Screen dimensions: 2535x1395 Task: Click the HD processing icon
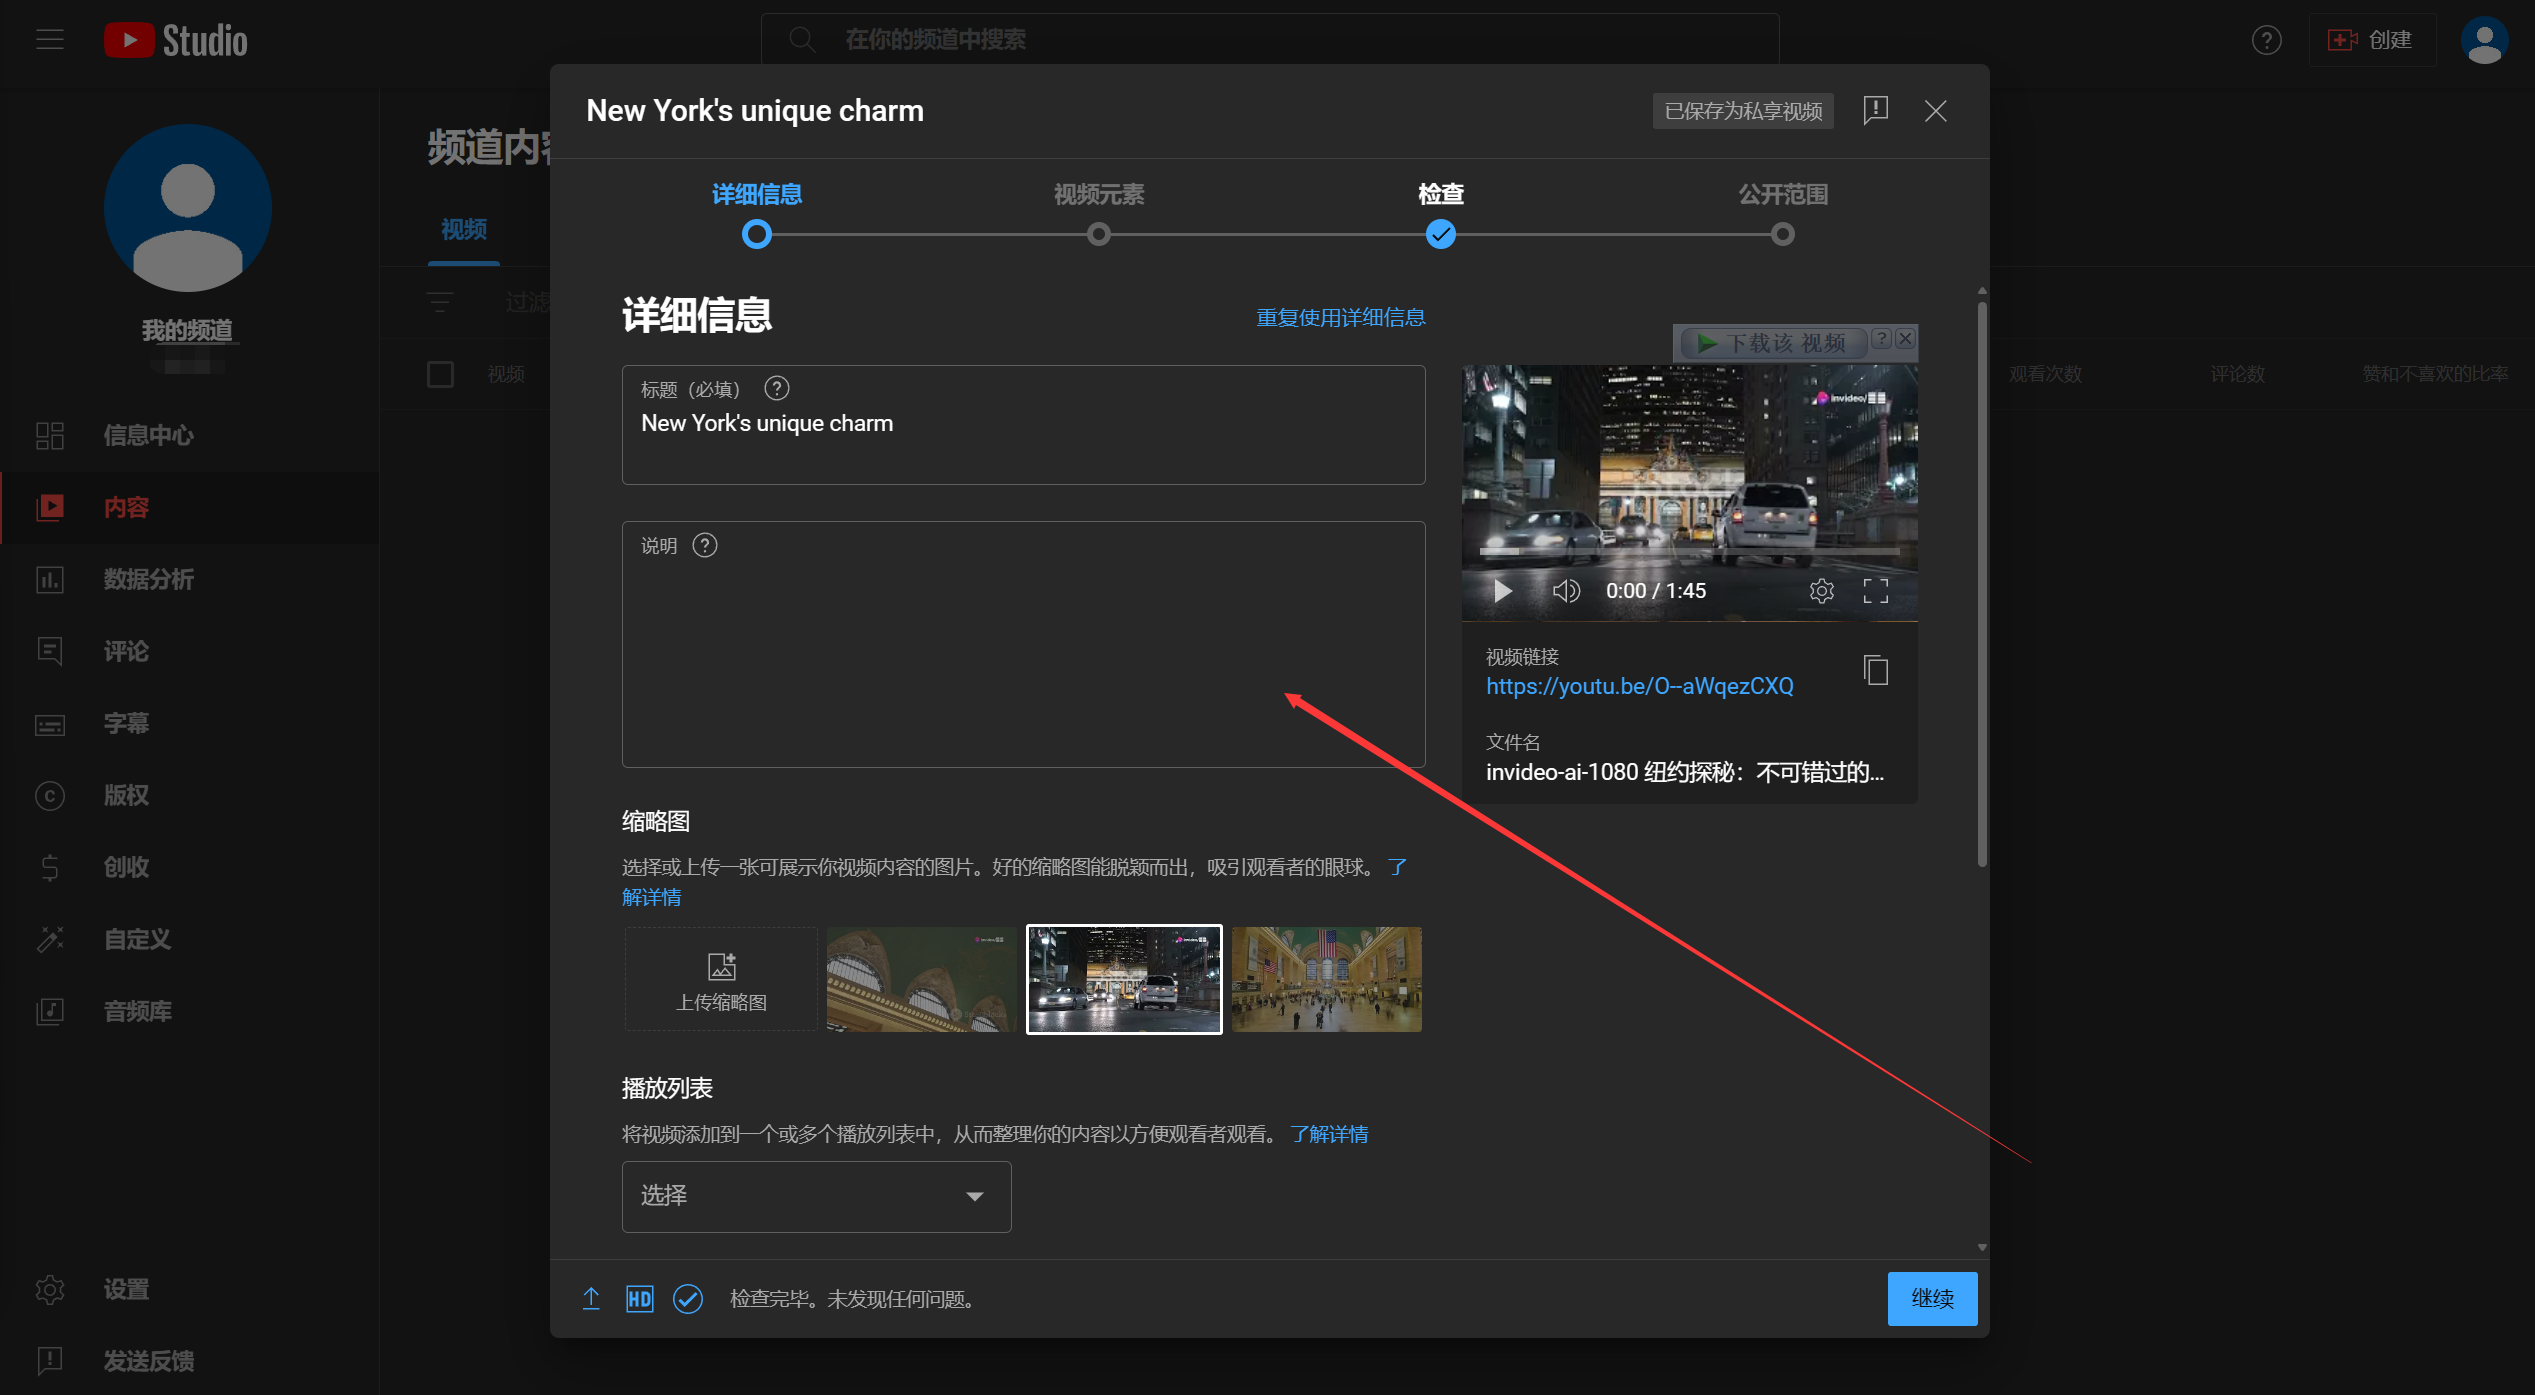point(640,1298)
